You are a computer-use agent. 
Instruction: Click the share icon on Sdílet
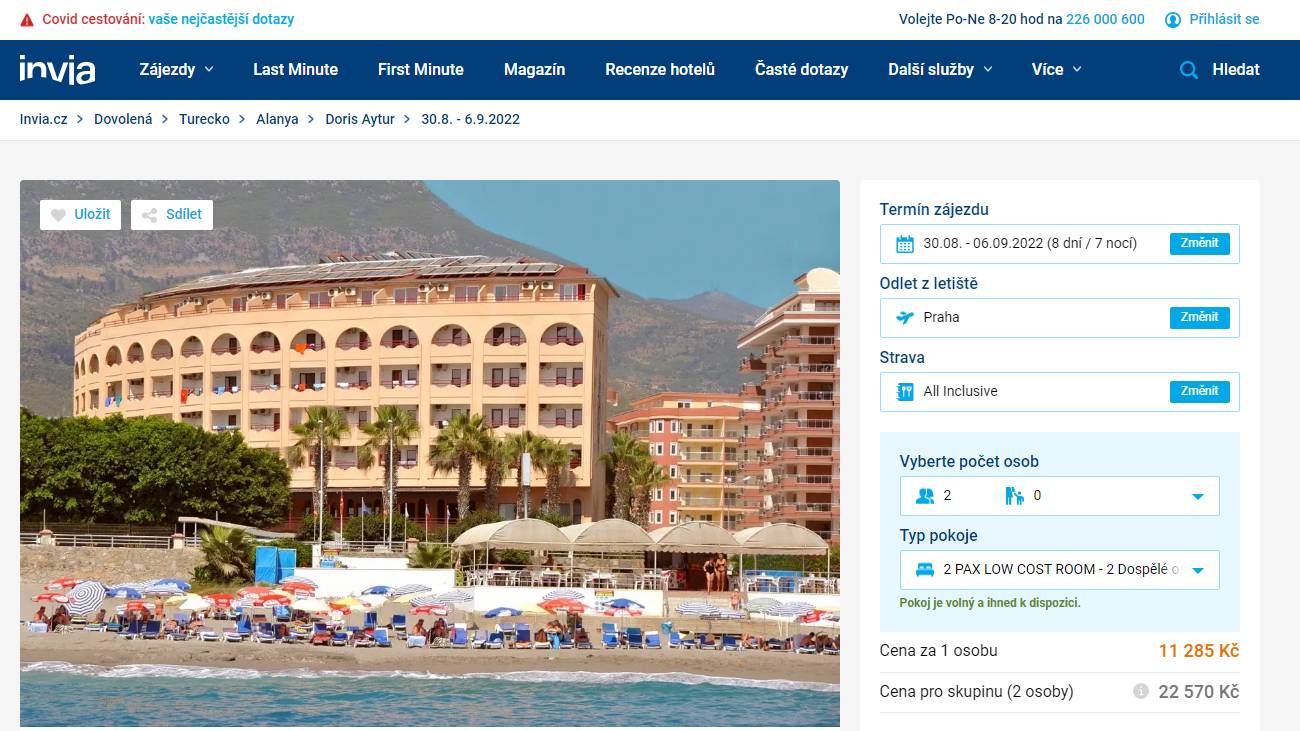149,215
